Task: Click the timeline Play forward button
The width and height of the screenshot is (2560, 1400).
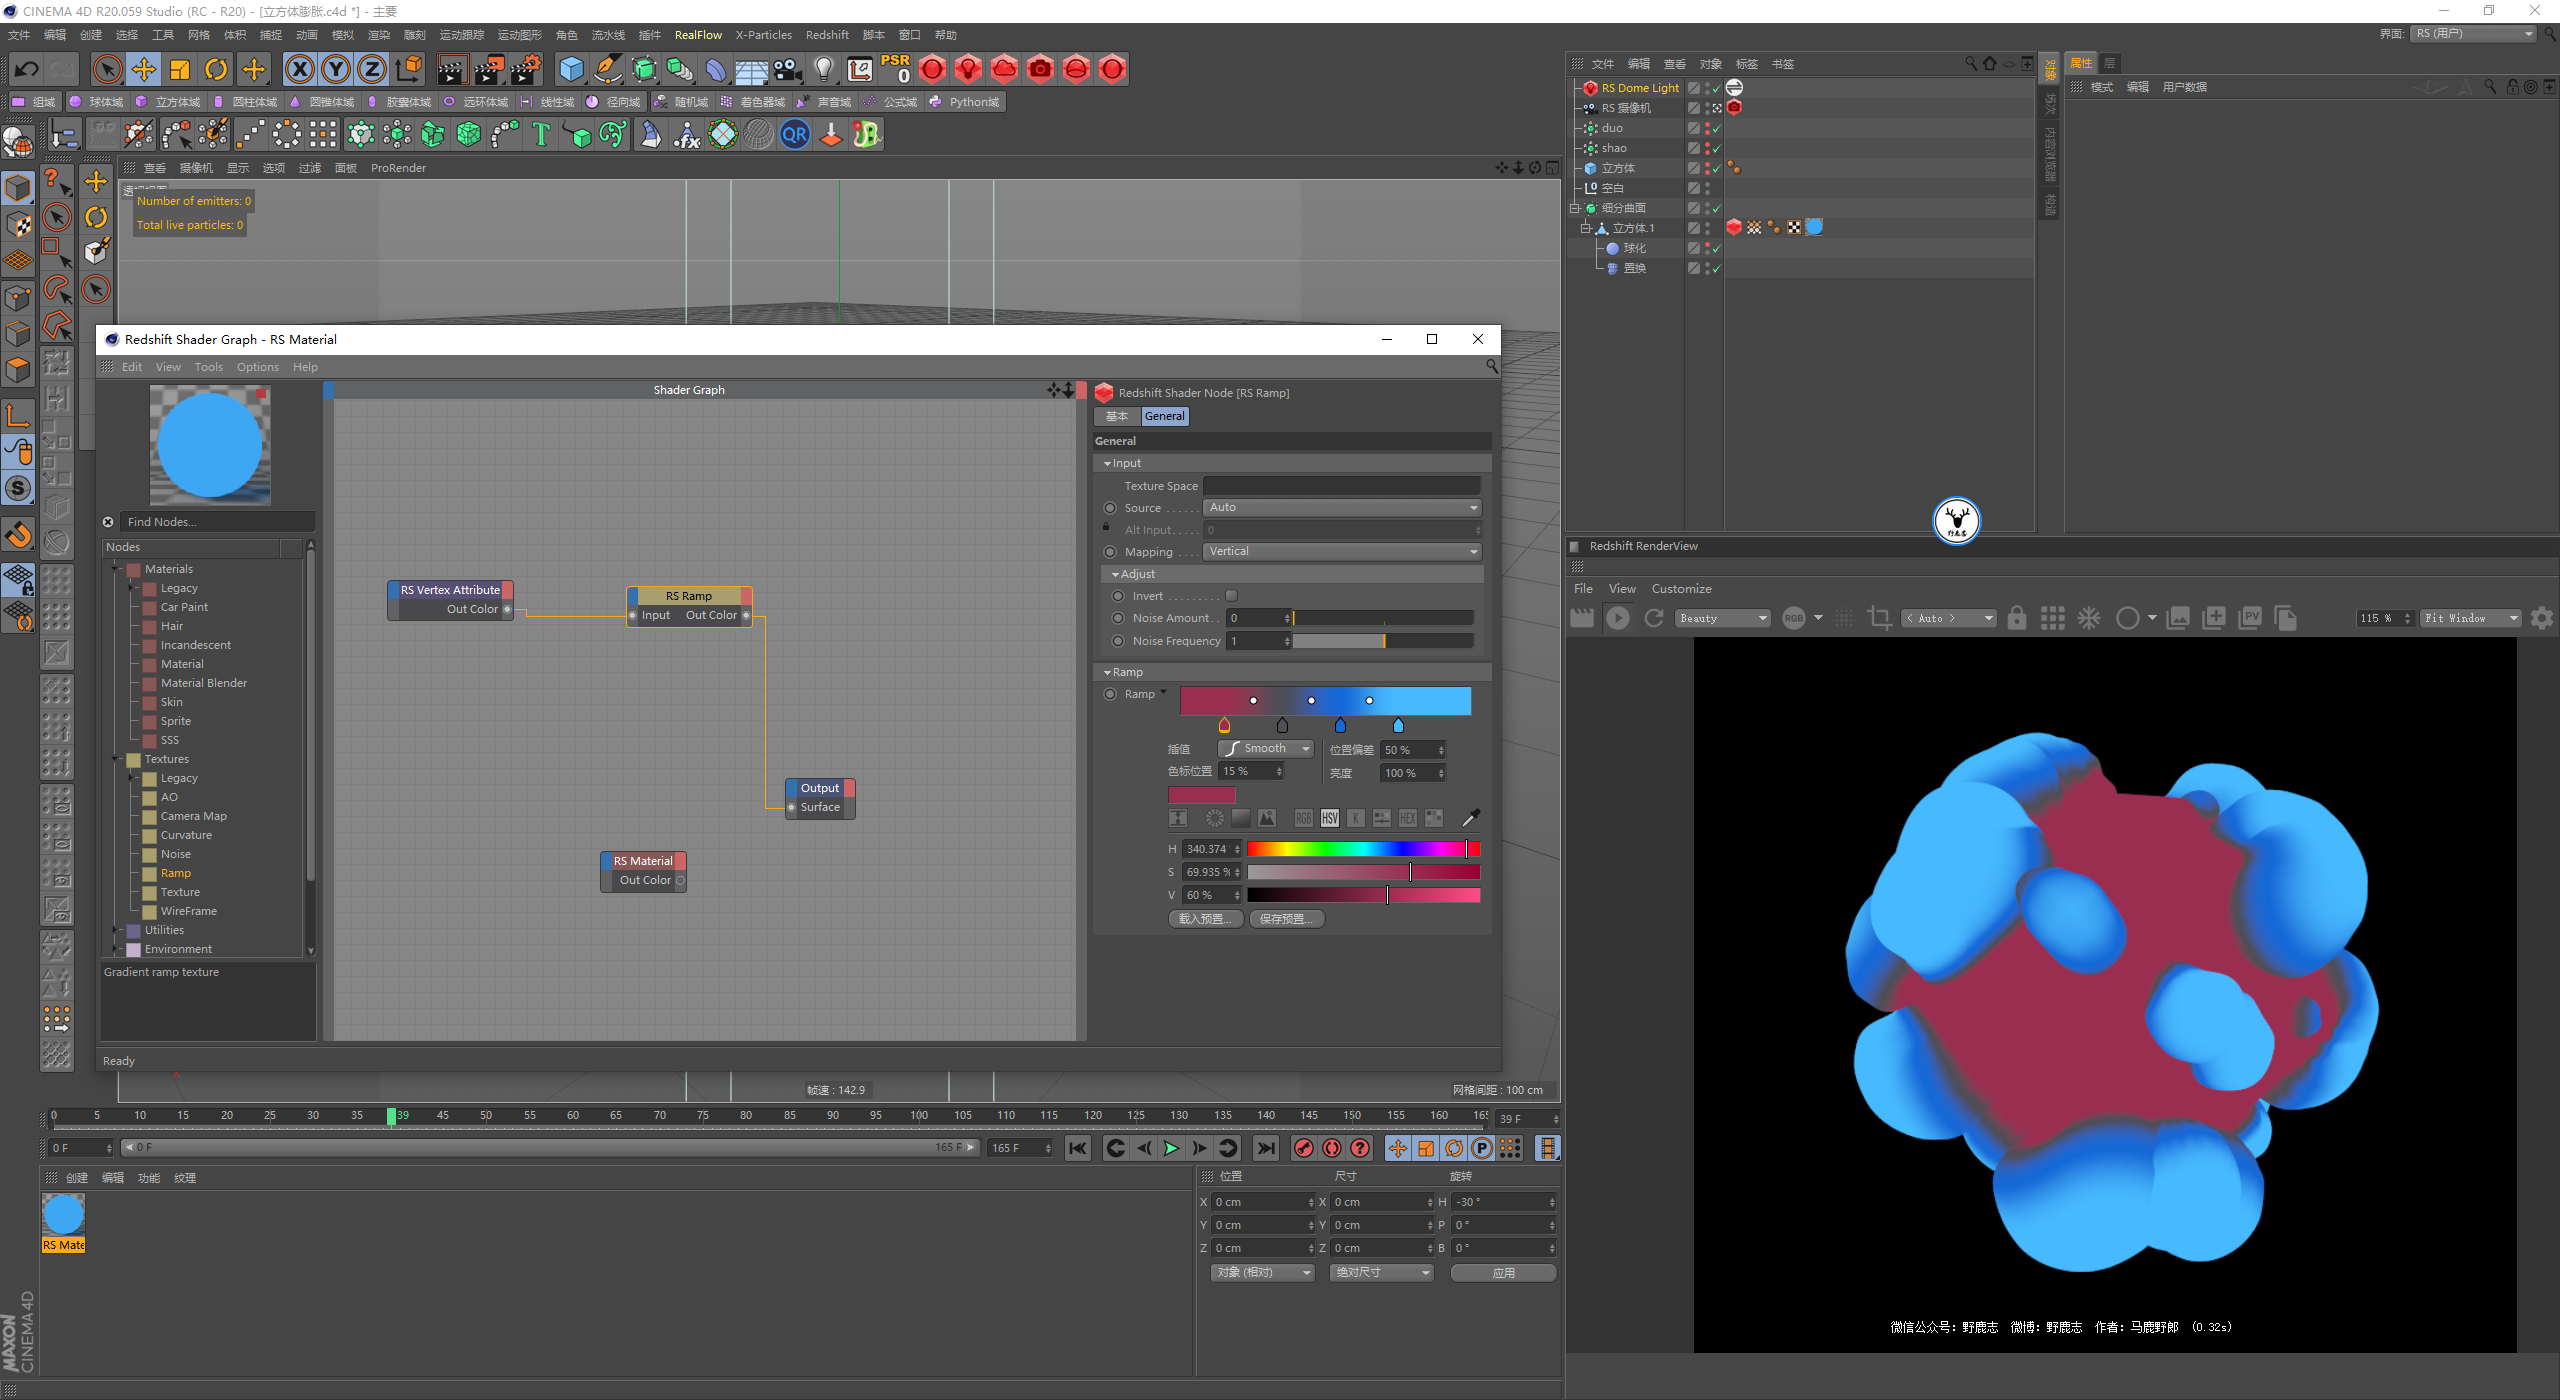Action: point(1171,1148)
